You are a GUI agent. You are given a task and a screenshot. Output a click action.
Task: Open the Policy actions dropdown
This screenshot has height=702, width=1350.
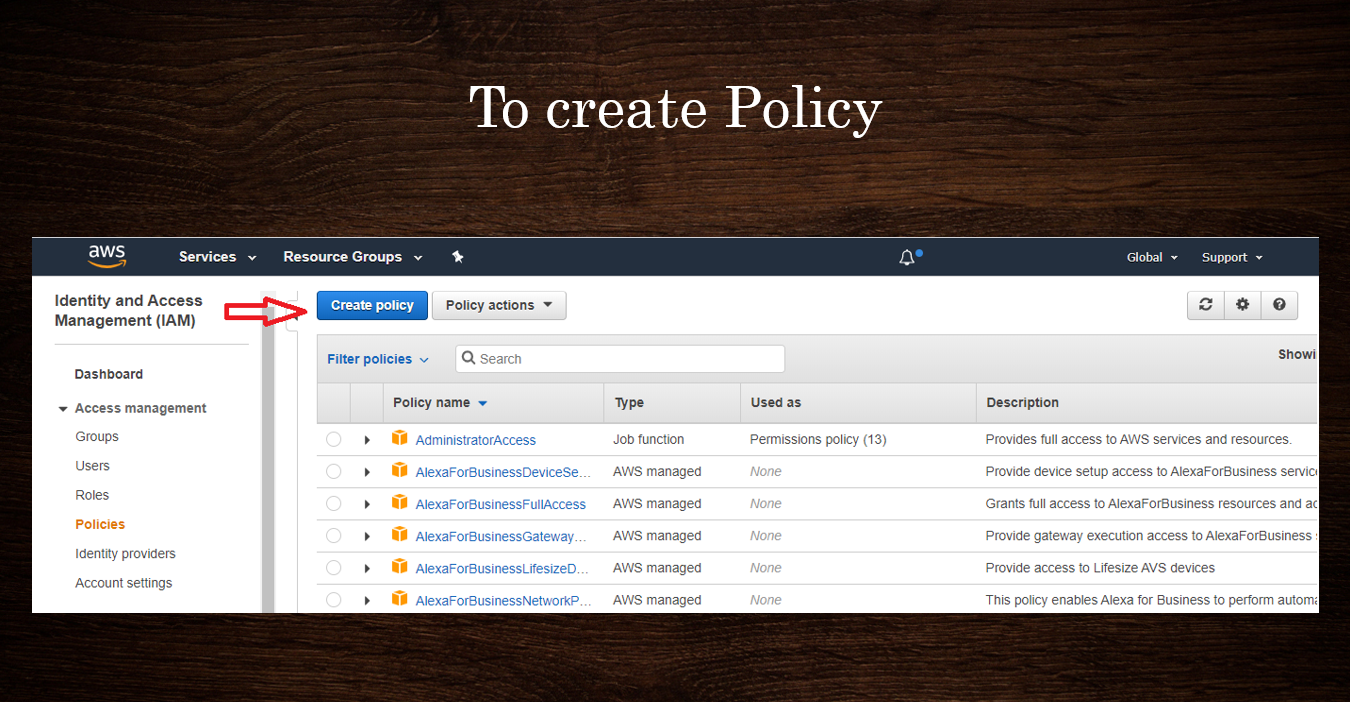tap(499, 305)
